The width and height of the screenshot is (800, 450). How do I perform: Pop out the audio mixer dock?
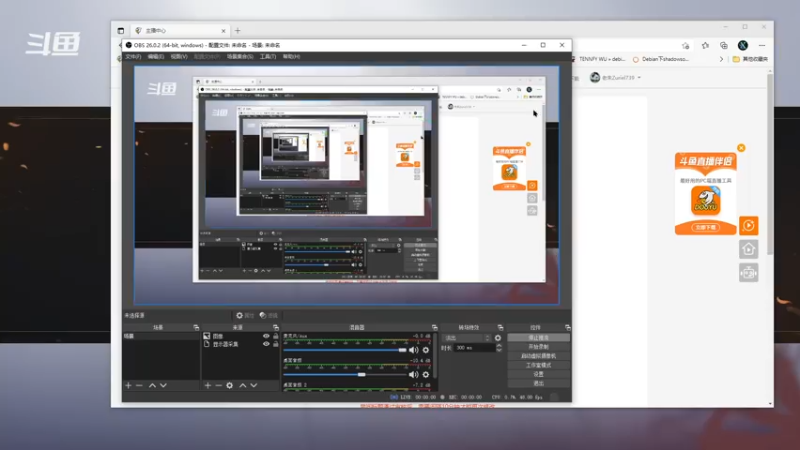click(x=434, y=328)
